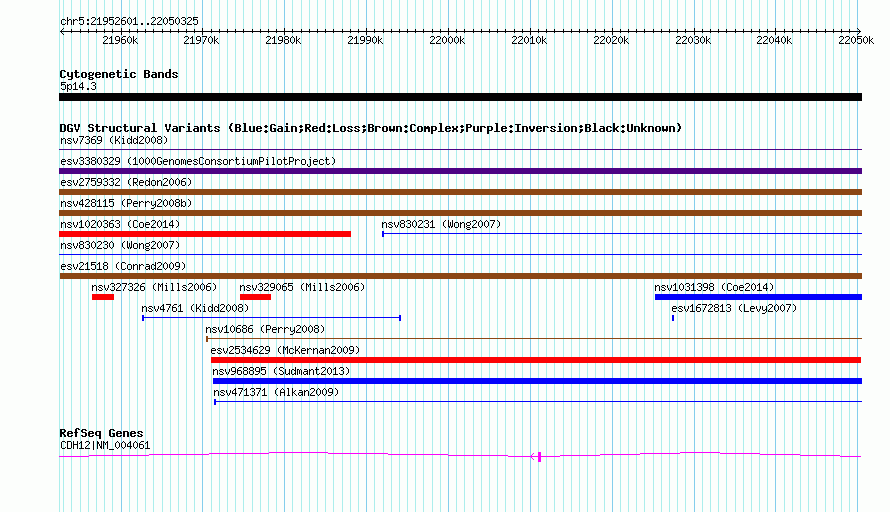Click the 21970k ruler tick label
This screenshot has height=512, width=890.
201,40
